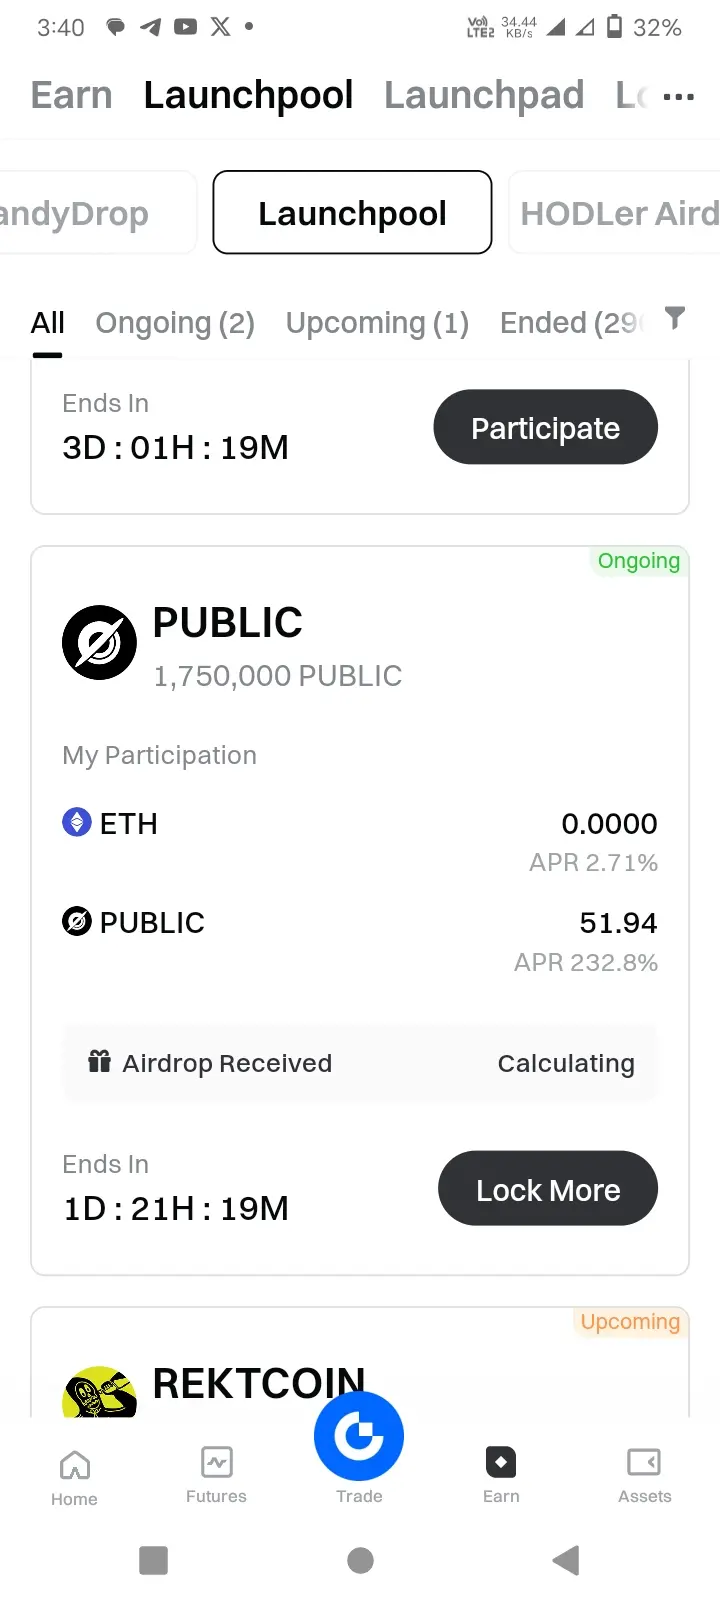Select the Upcoming (1) filter tab
This screenshot has width=720, height=1600.
pyautogui.click(x=377, y=323)
